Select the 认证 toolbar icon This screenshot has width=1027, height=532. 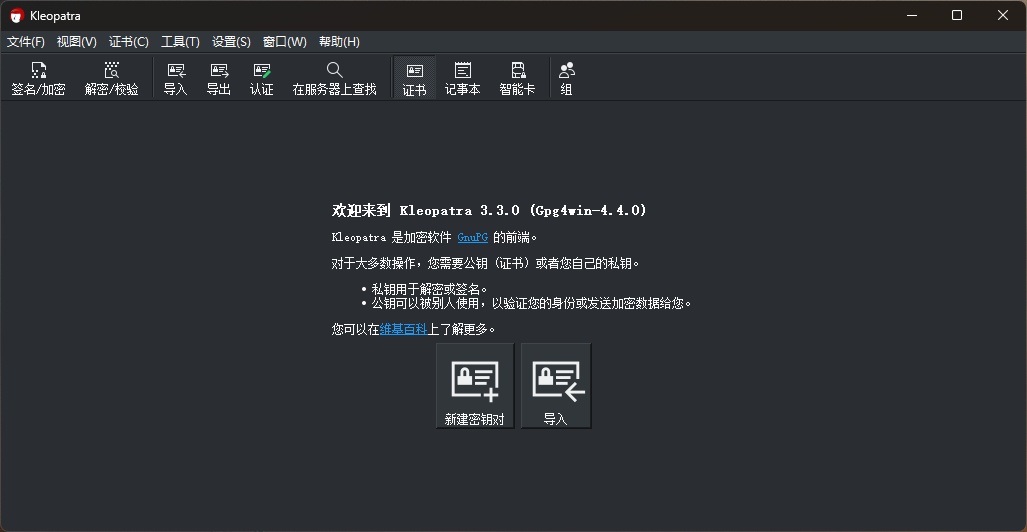pyautogui.click(x=261, y=79)
